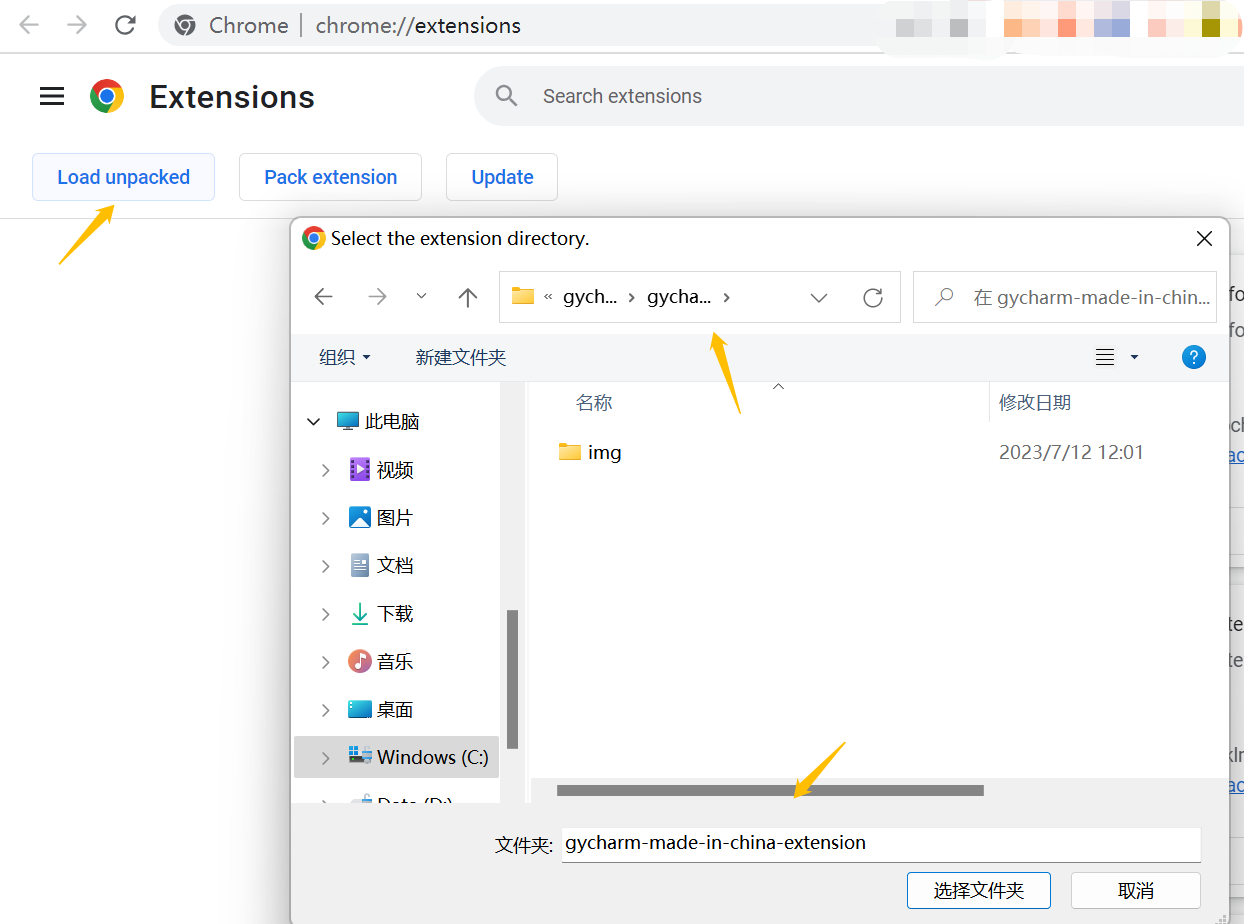Click the 2023/7/12 12:01 date cell
Viewport: 1244px width, 924px height.
[x=1071, y=452]
